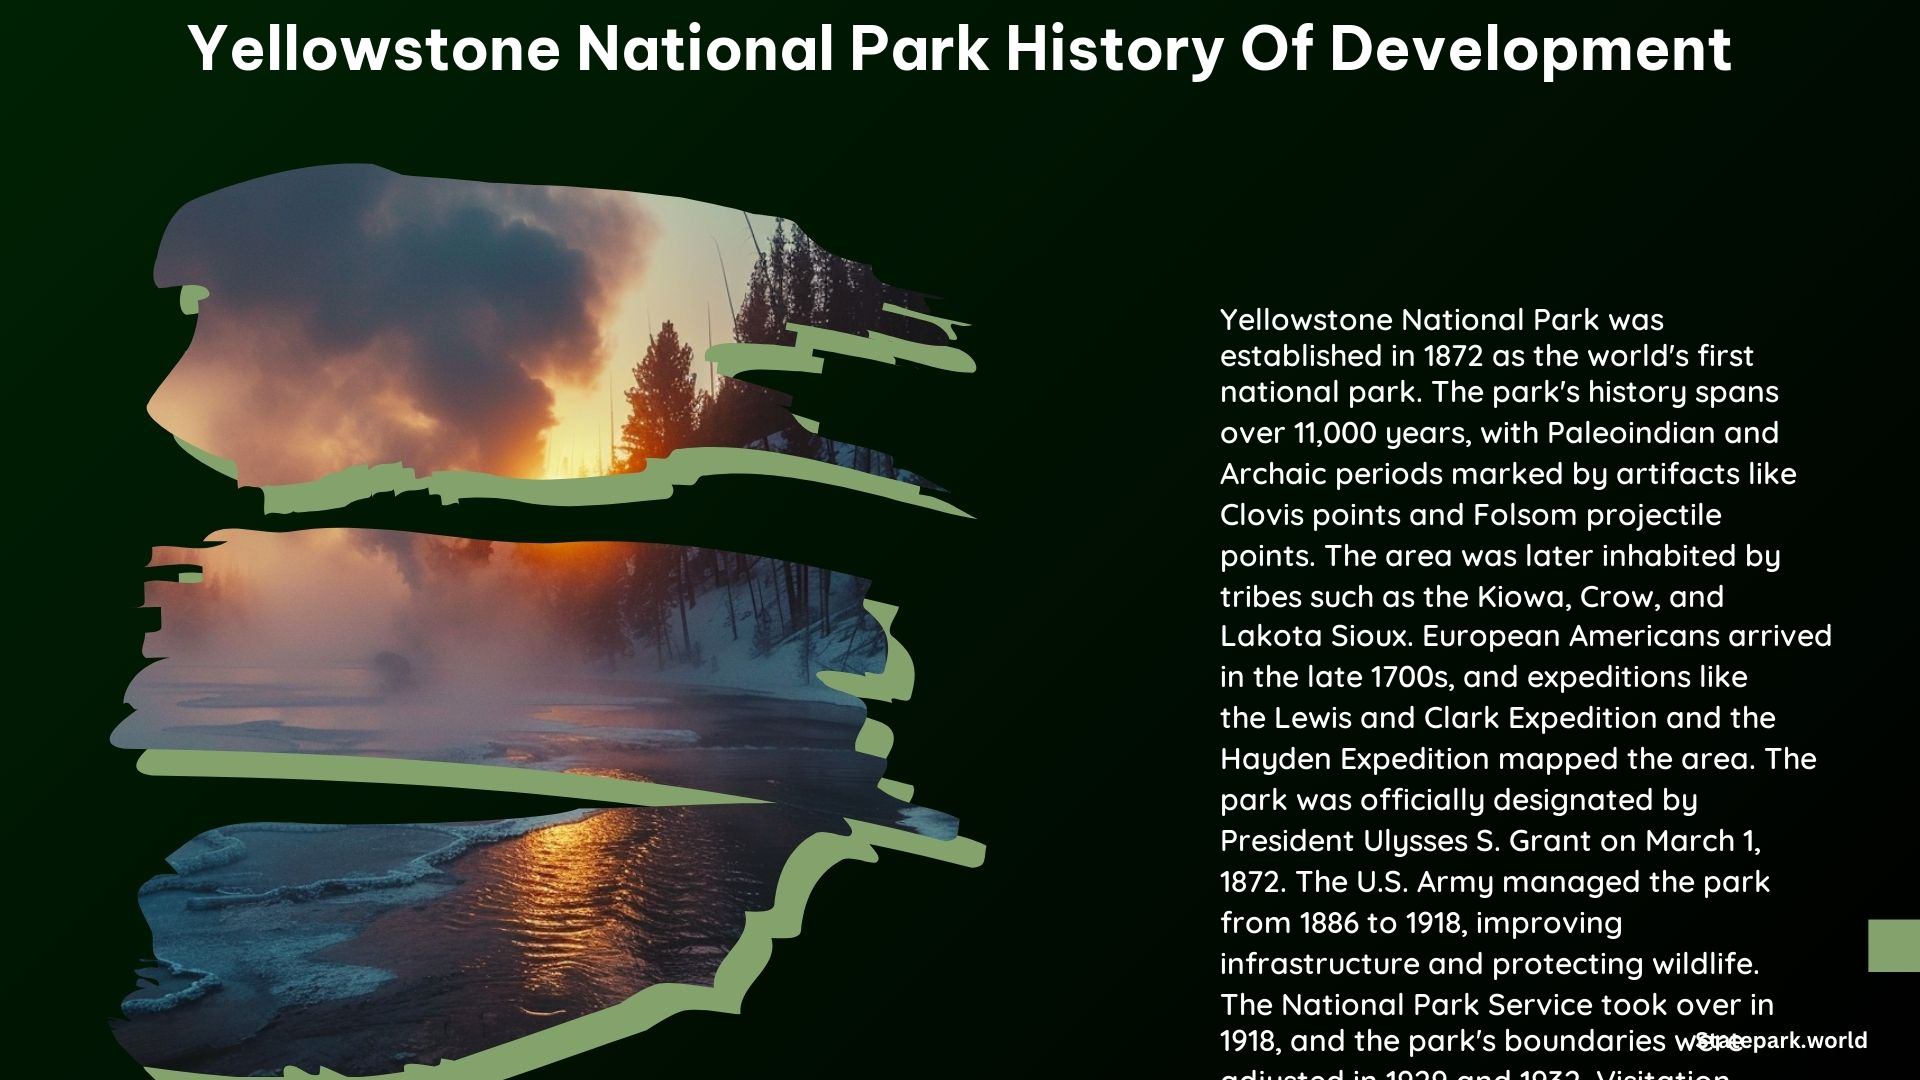
Task: Click the text line "The National Park Service took over in"
Action: pos(1497,1004)
